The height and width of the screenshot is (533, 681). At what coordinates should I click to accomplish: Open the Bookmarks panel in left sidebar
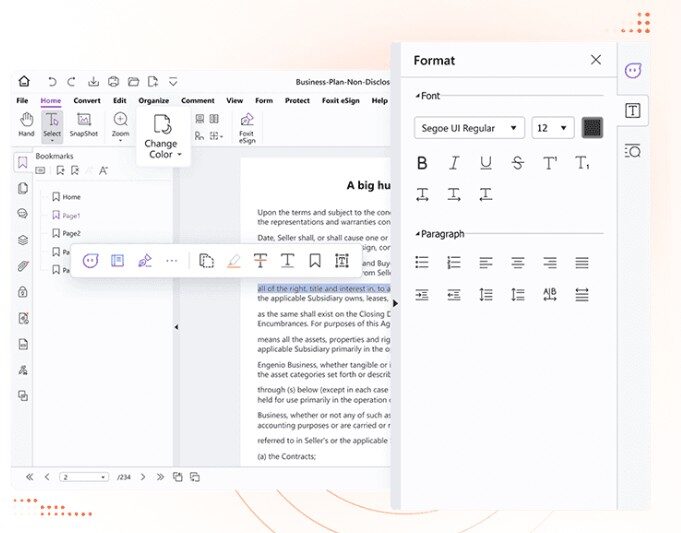pyautogui.click(x=22, y=163)
